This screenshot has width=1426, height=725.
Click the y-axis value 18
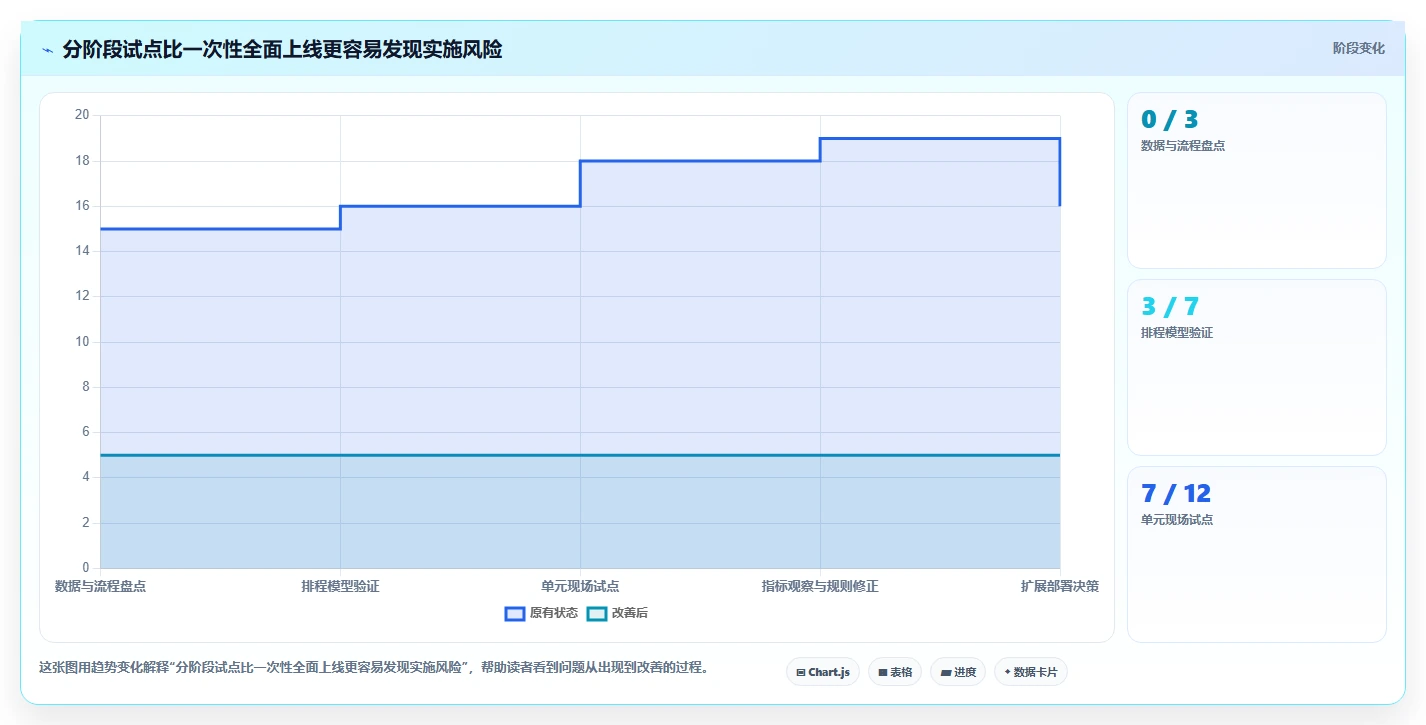pos(82,160)
